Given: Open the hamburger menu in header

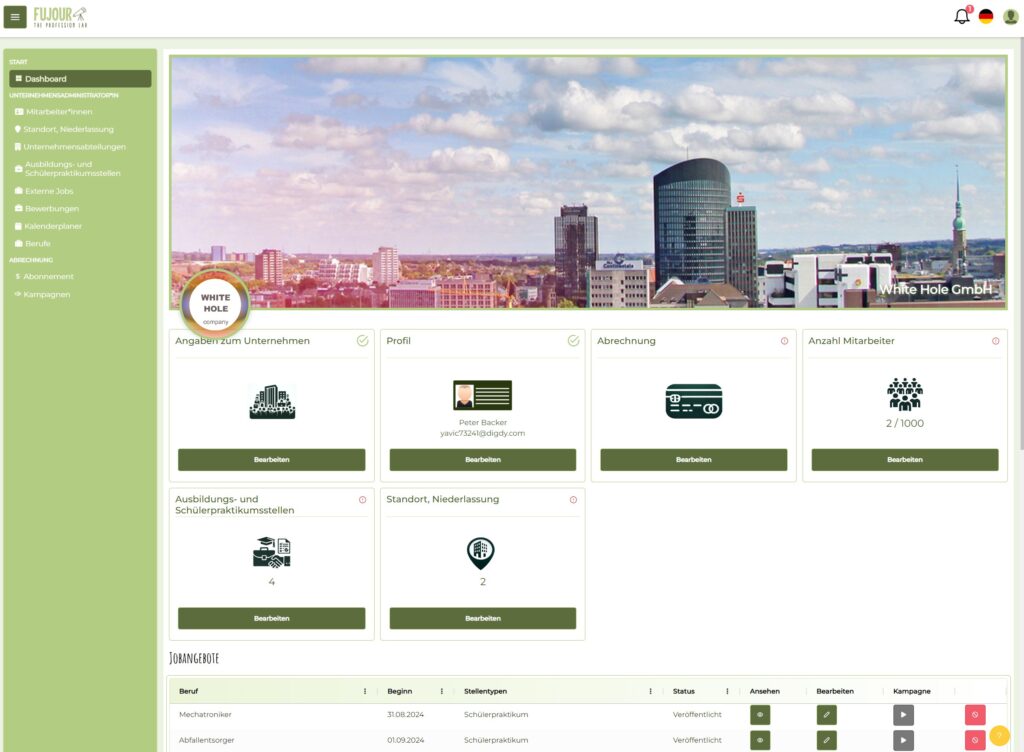Looking at the screenshot, I should [15, 17].
